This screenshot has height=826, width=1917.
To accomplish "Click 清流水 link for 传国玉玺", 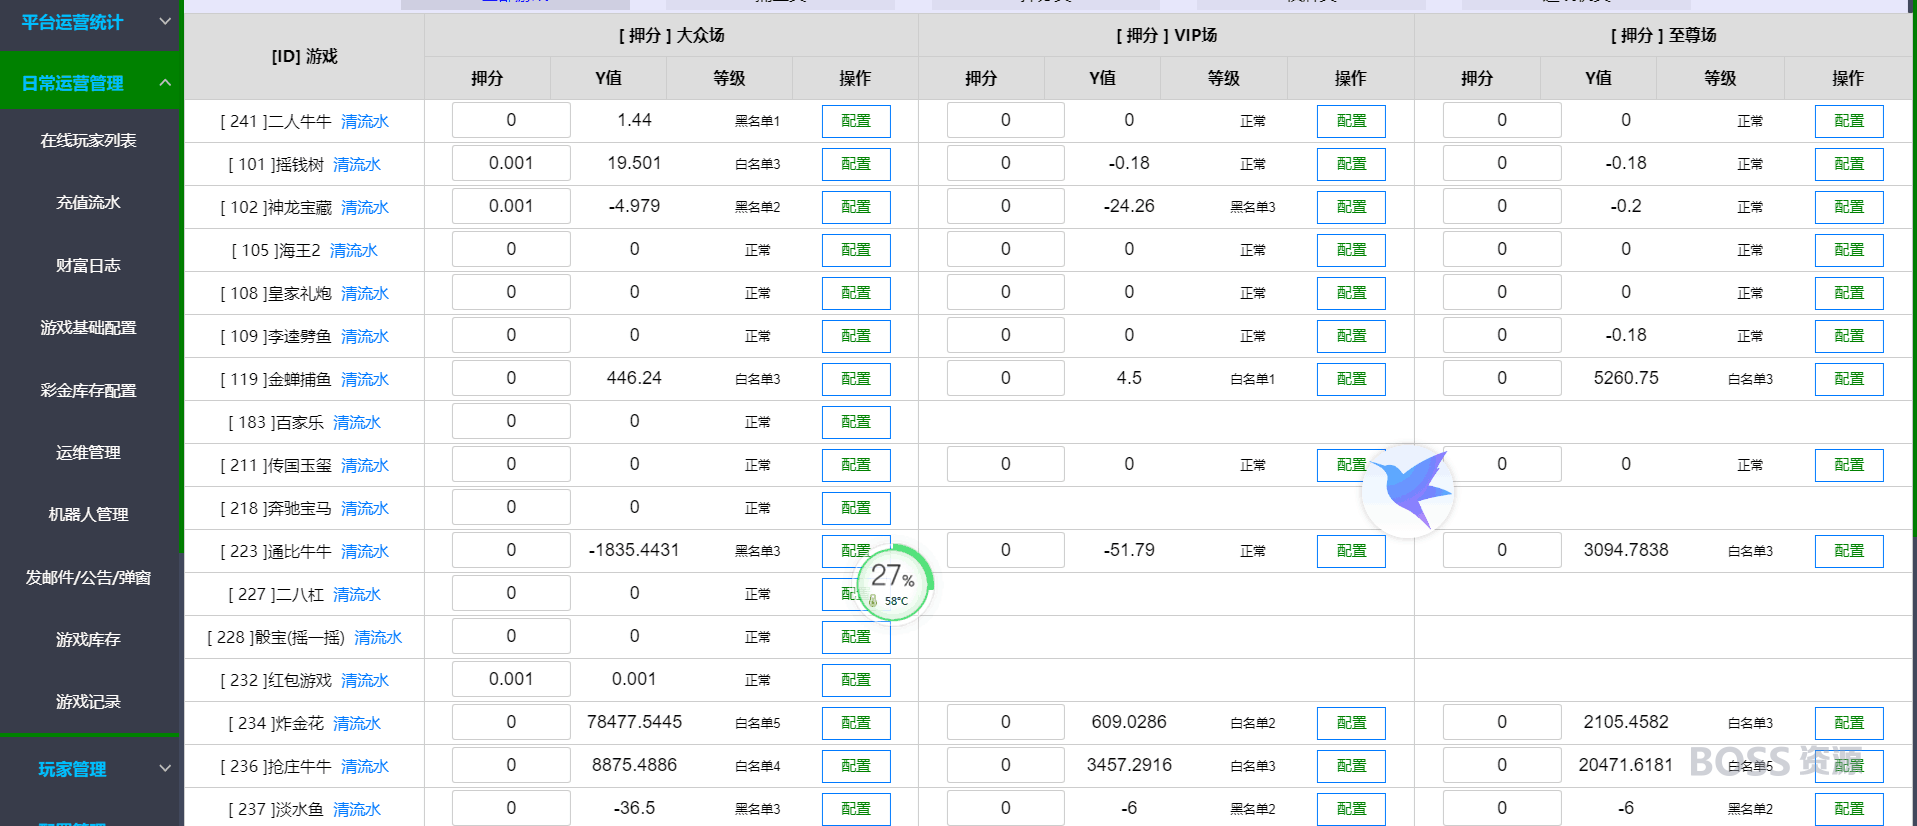I will pyautogui.click(x=365, y=466).
